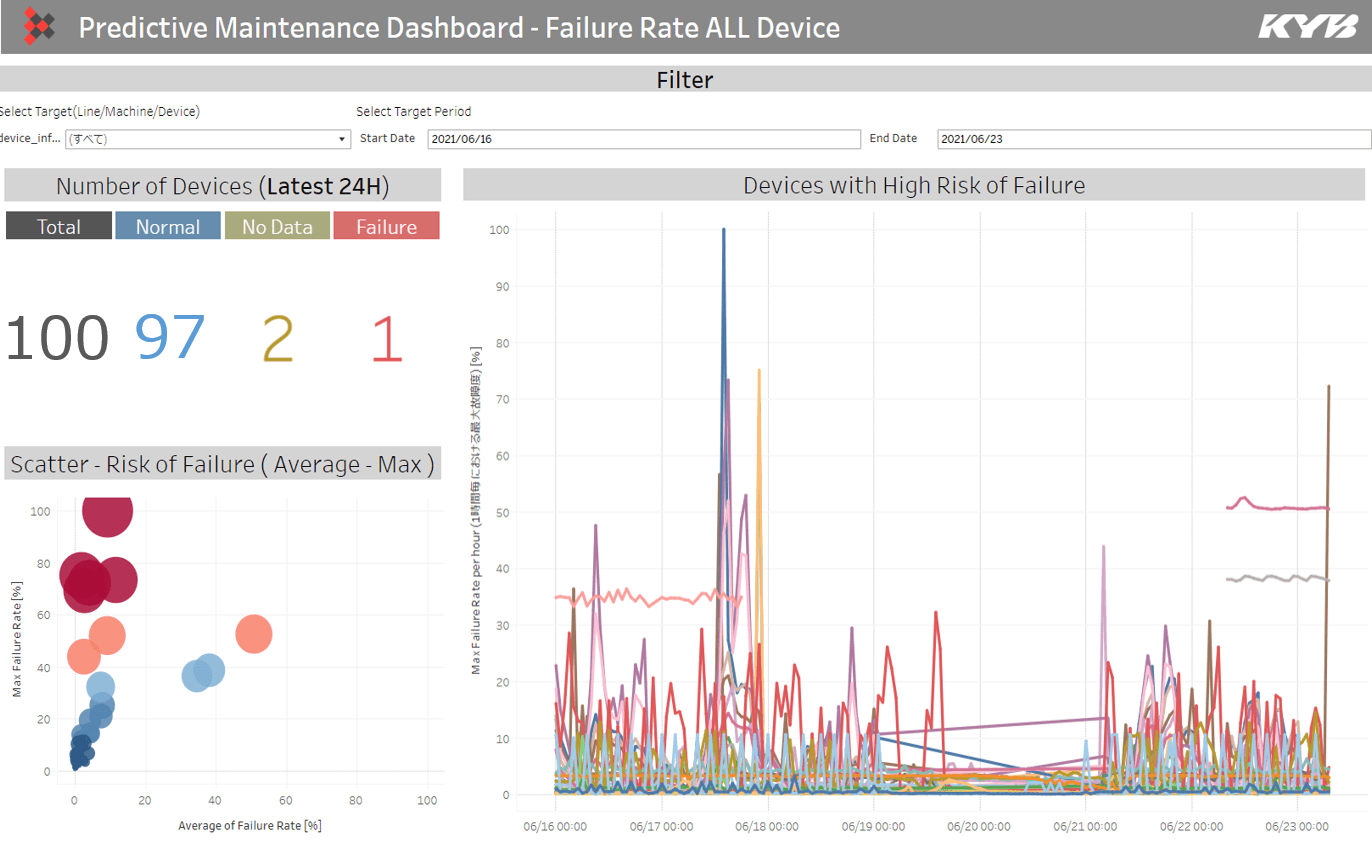
Task: Click the failure device count 1
Action: point(386,340)
